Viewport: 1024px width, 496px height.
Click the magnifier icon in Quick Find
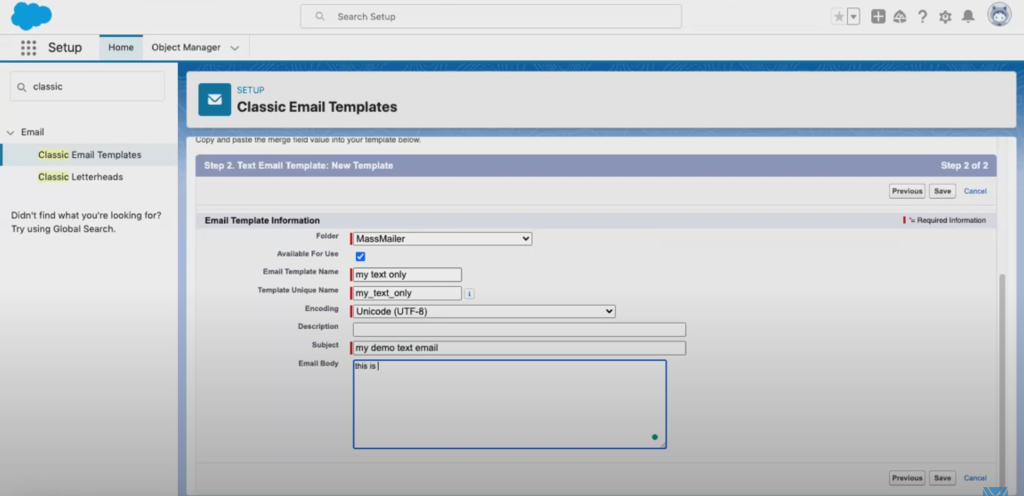coord(22,87)
